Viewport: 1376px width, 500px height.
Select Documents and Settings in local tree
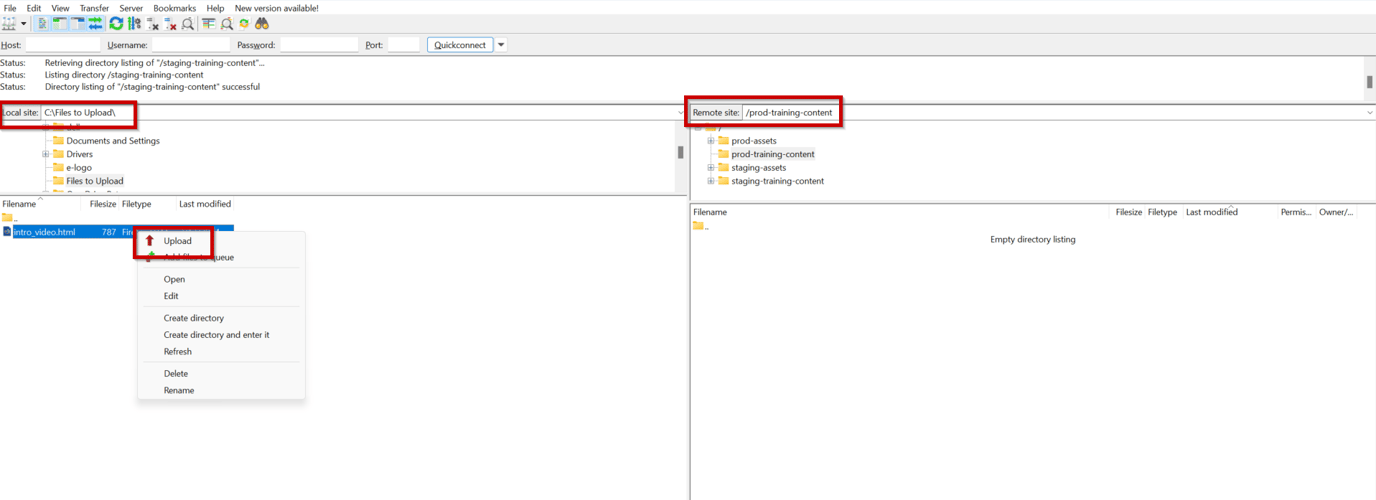(x=113, y=141)
